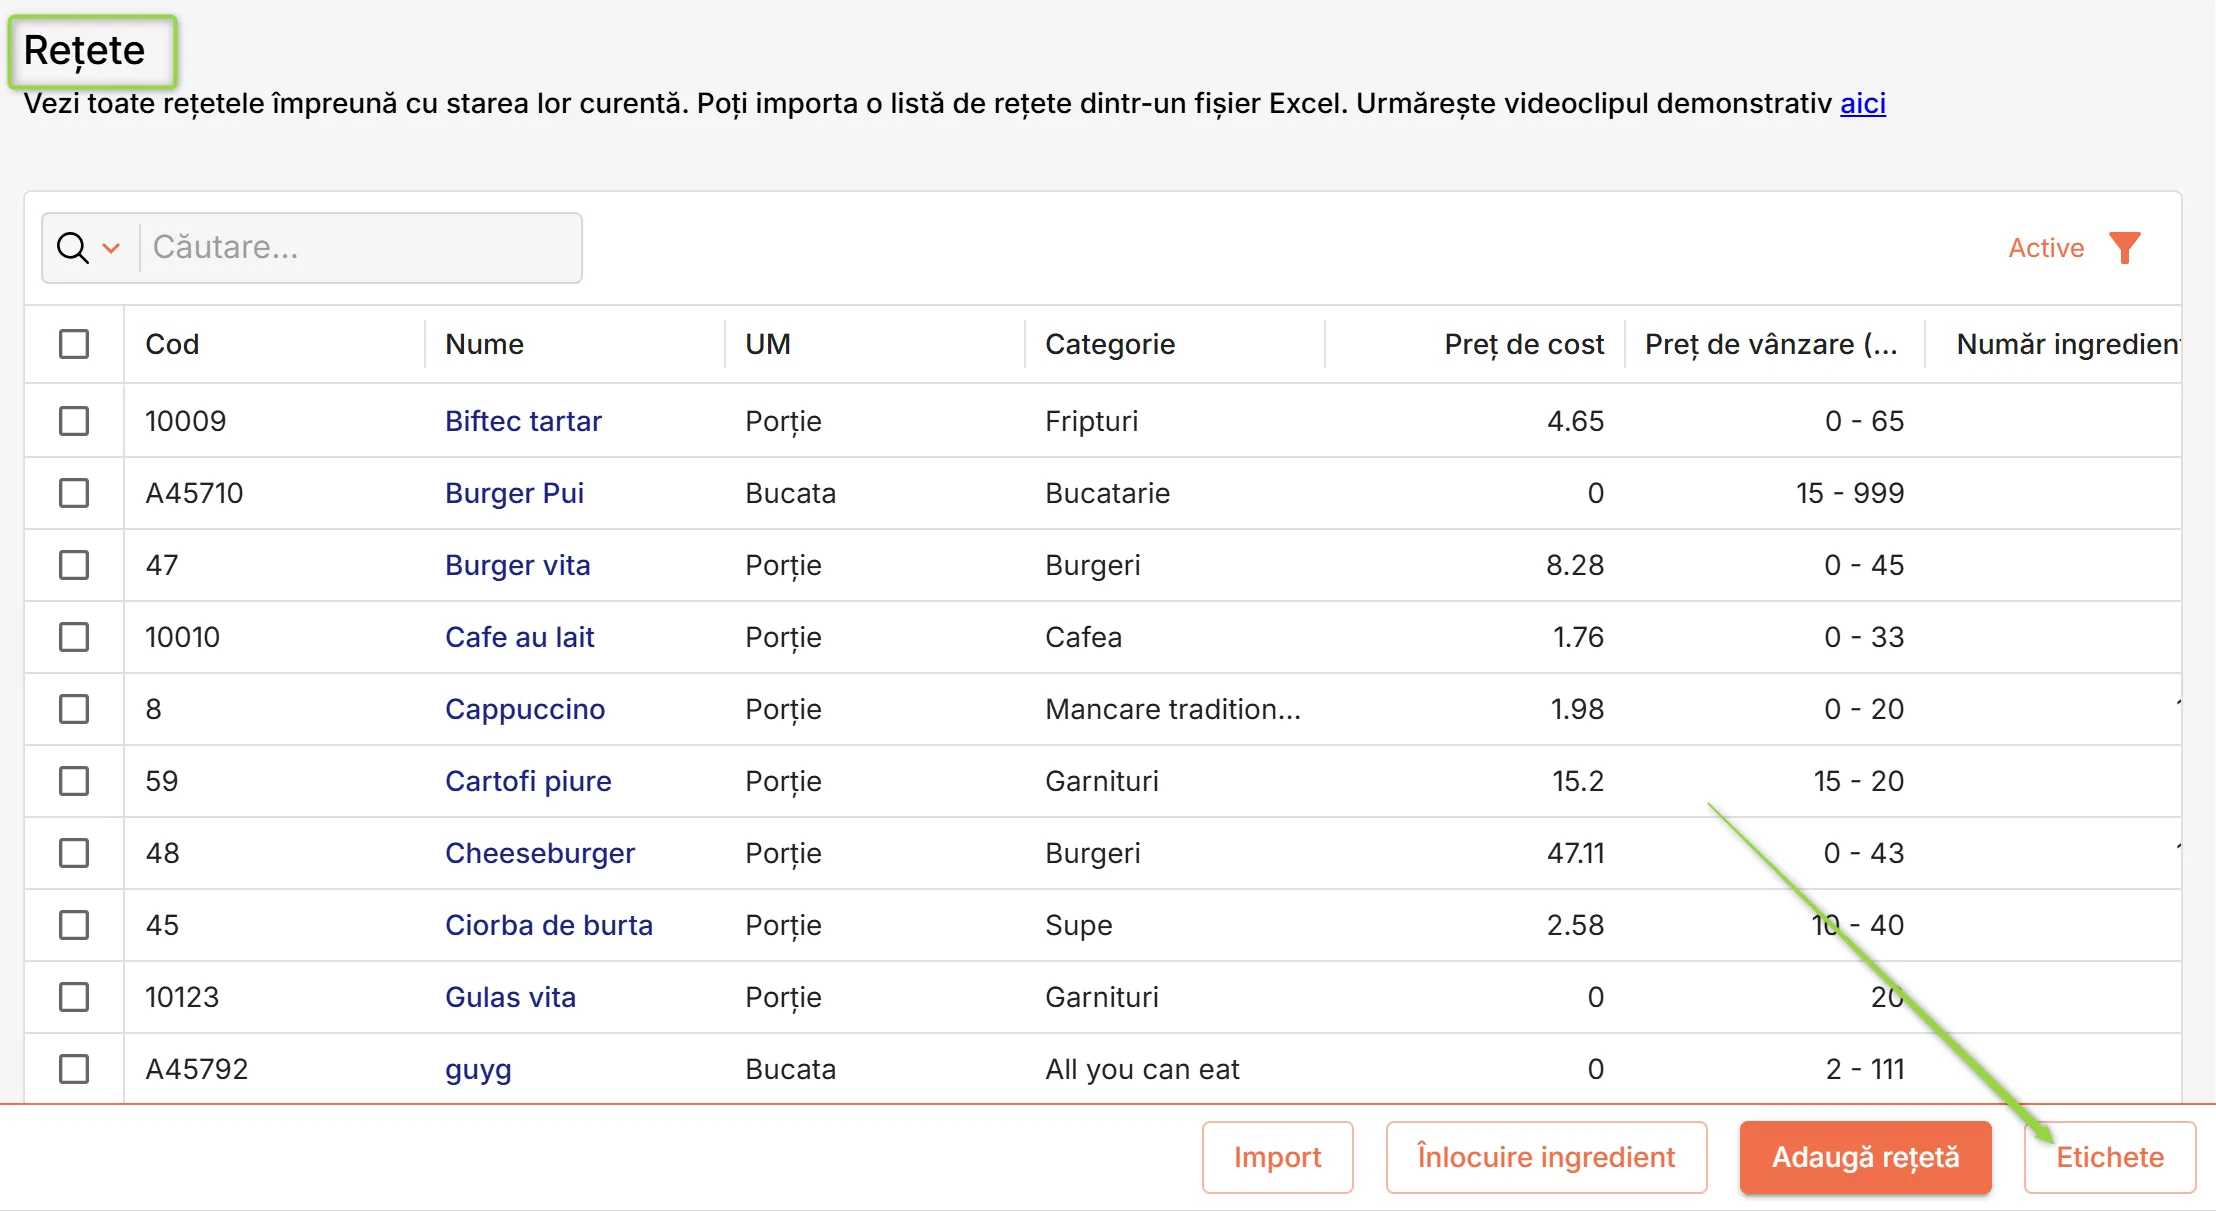The height and width of the screenshot is (1211, 2216).
Task: Select the Cheeseburger row checkbox
Action: [x=74, y=853]
